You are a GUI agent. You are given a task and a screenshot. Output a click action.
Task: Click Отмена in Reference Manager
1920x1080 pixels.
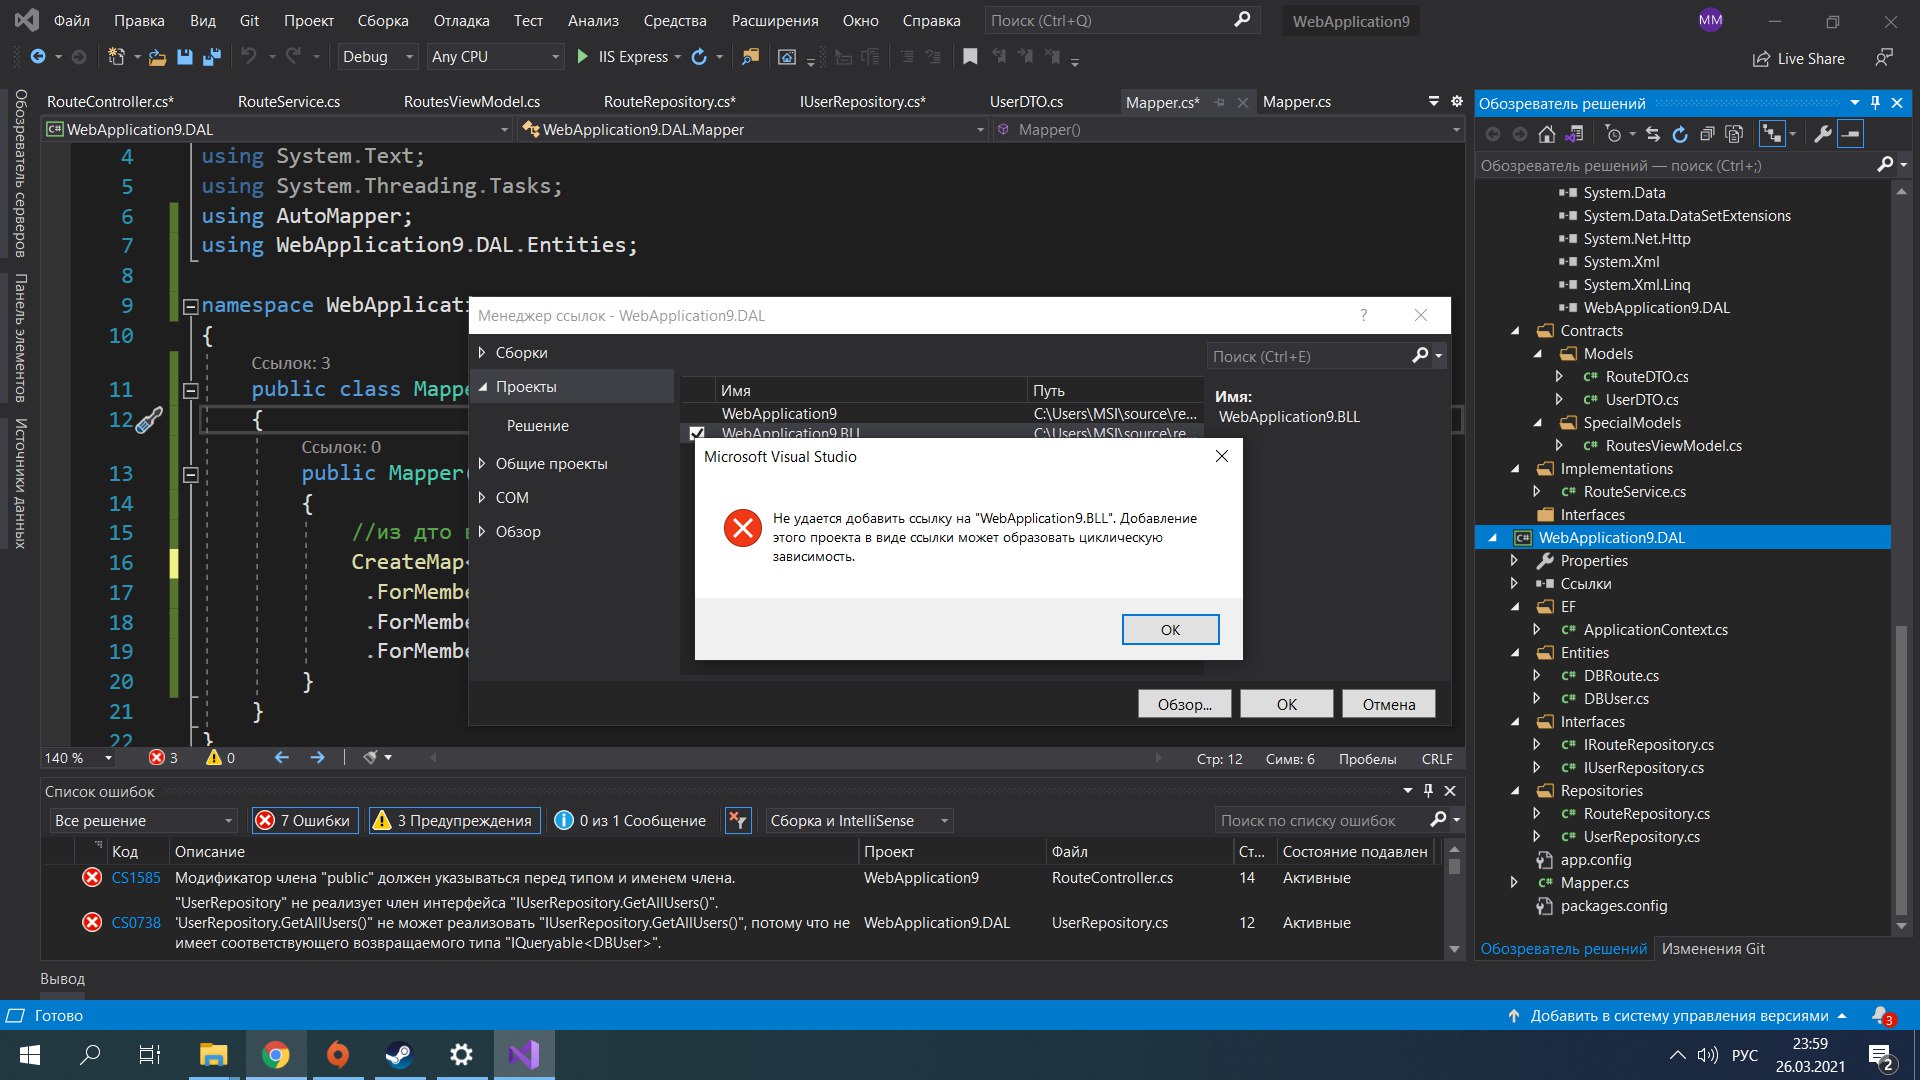click(x=1389, y=704)
